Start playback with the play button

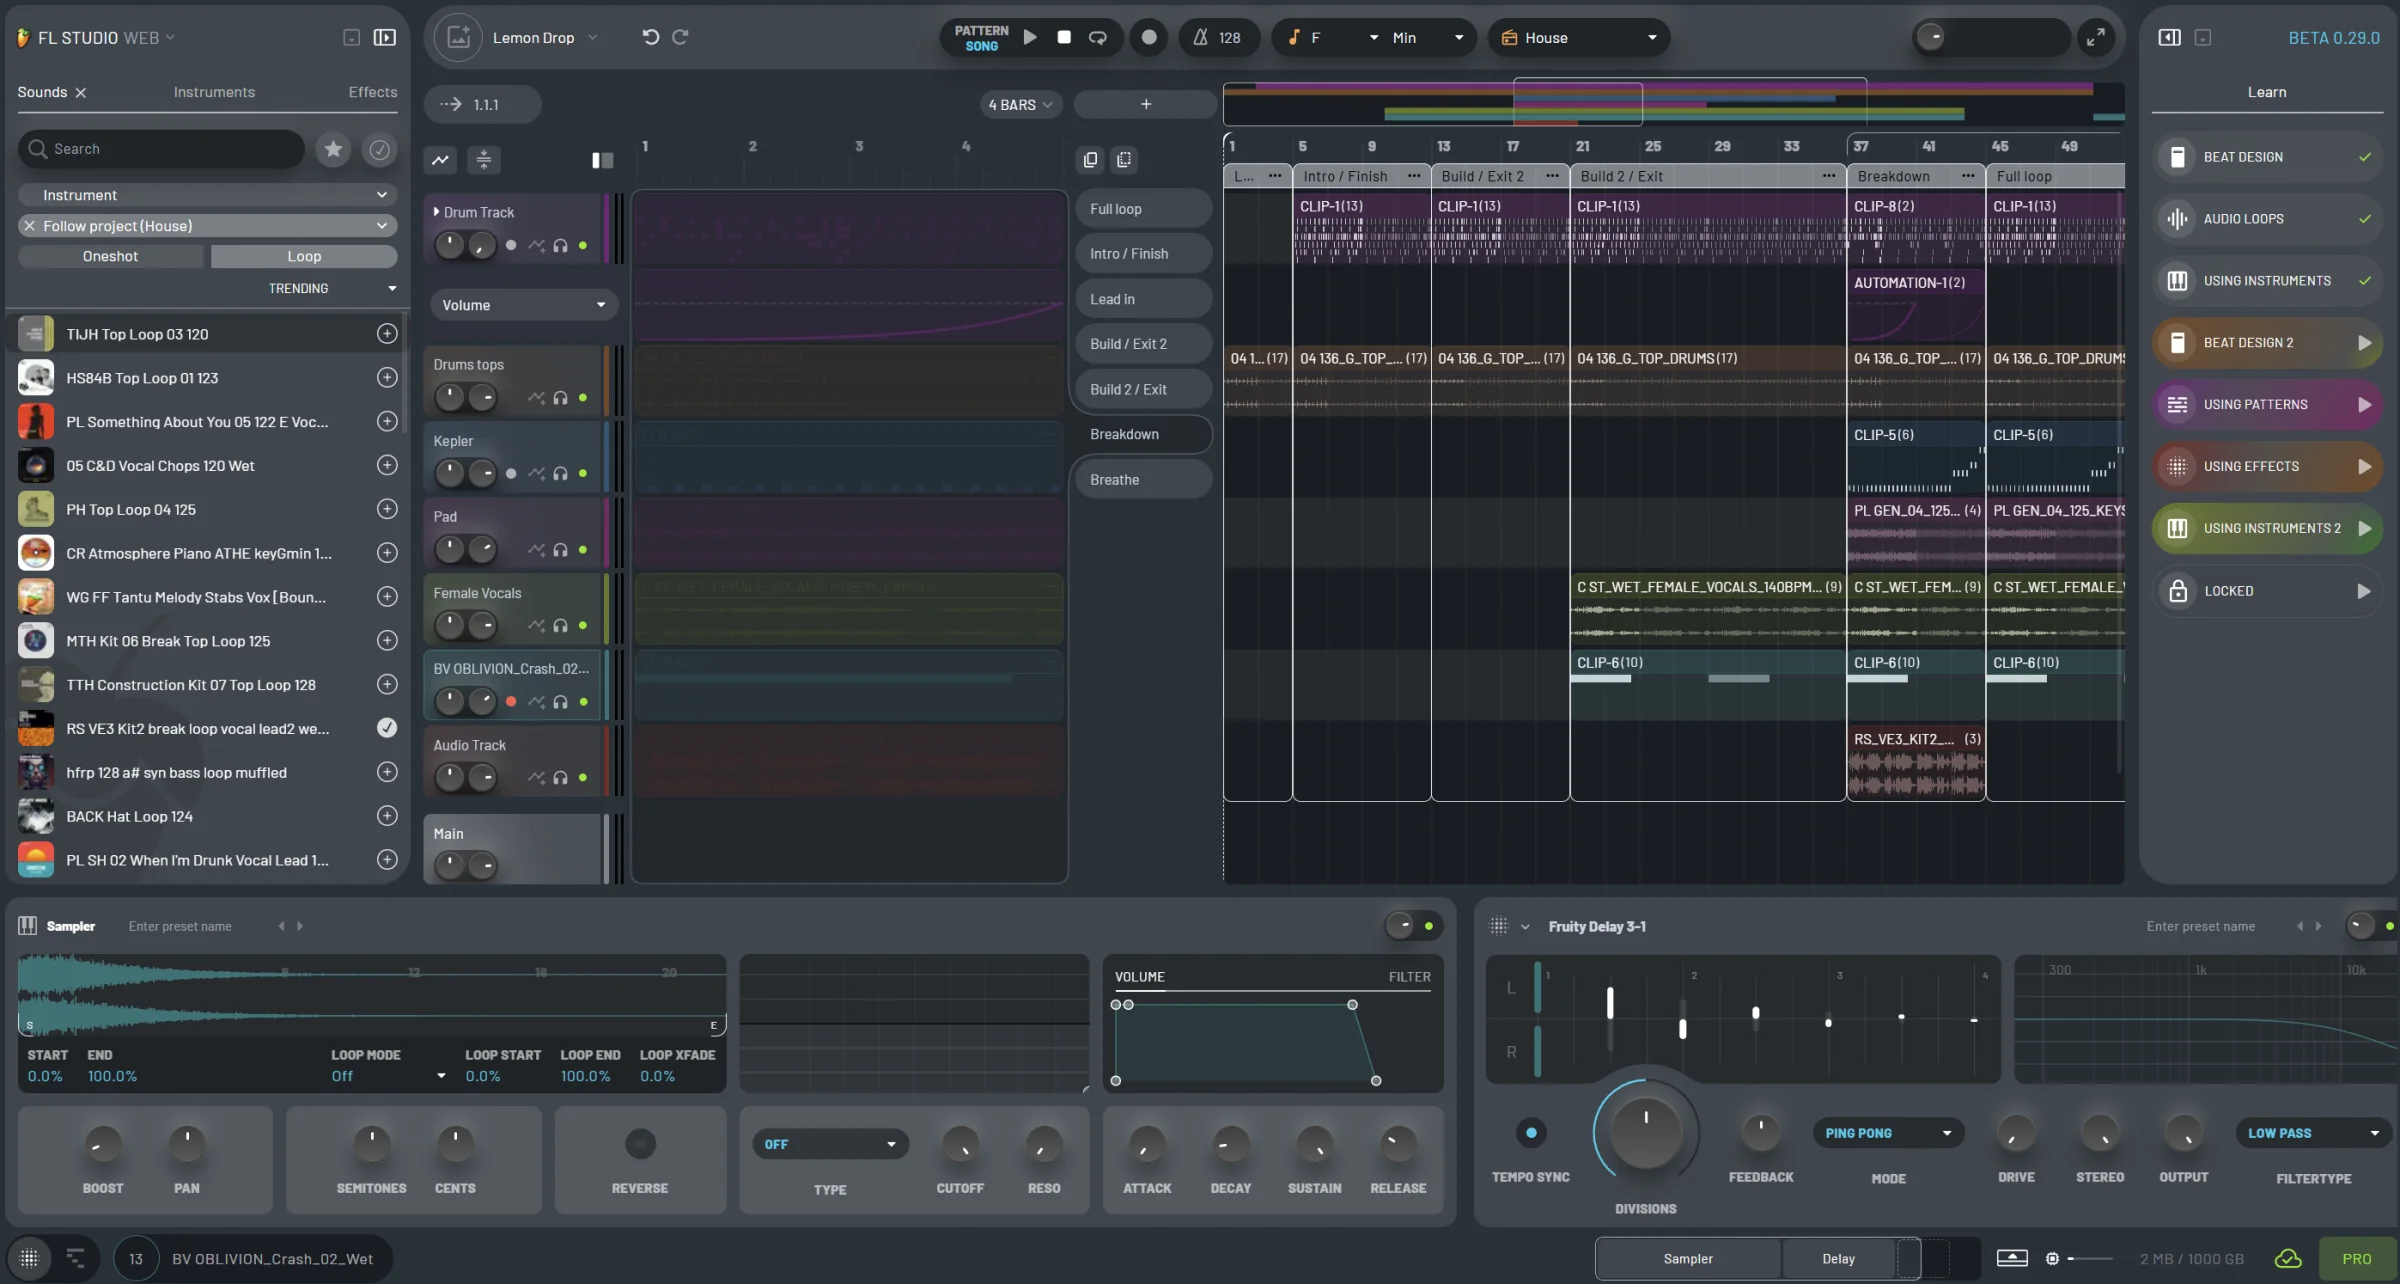click(x=1030, y=37)
